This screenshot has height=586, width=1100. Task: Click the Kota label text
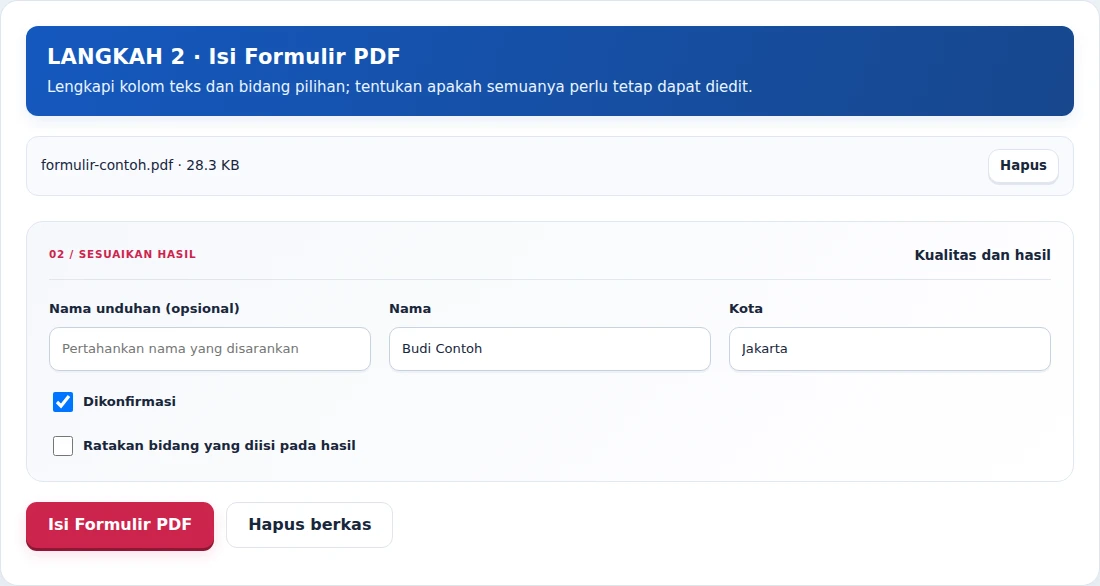[x=746, y=309]
